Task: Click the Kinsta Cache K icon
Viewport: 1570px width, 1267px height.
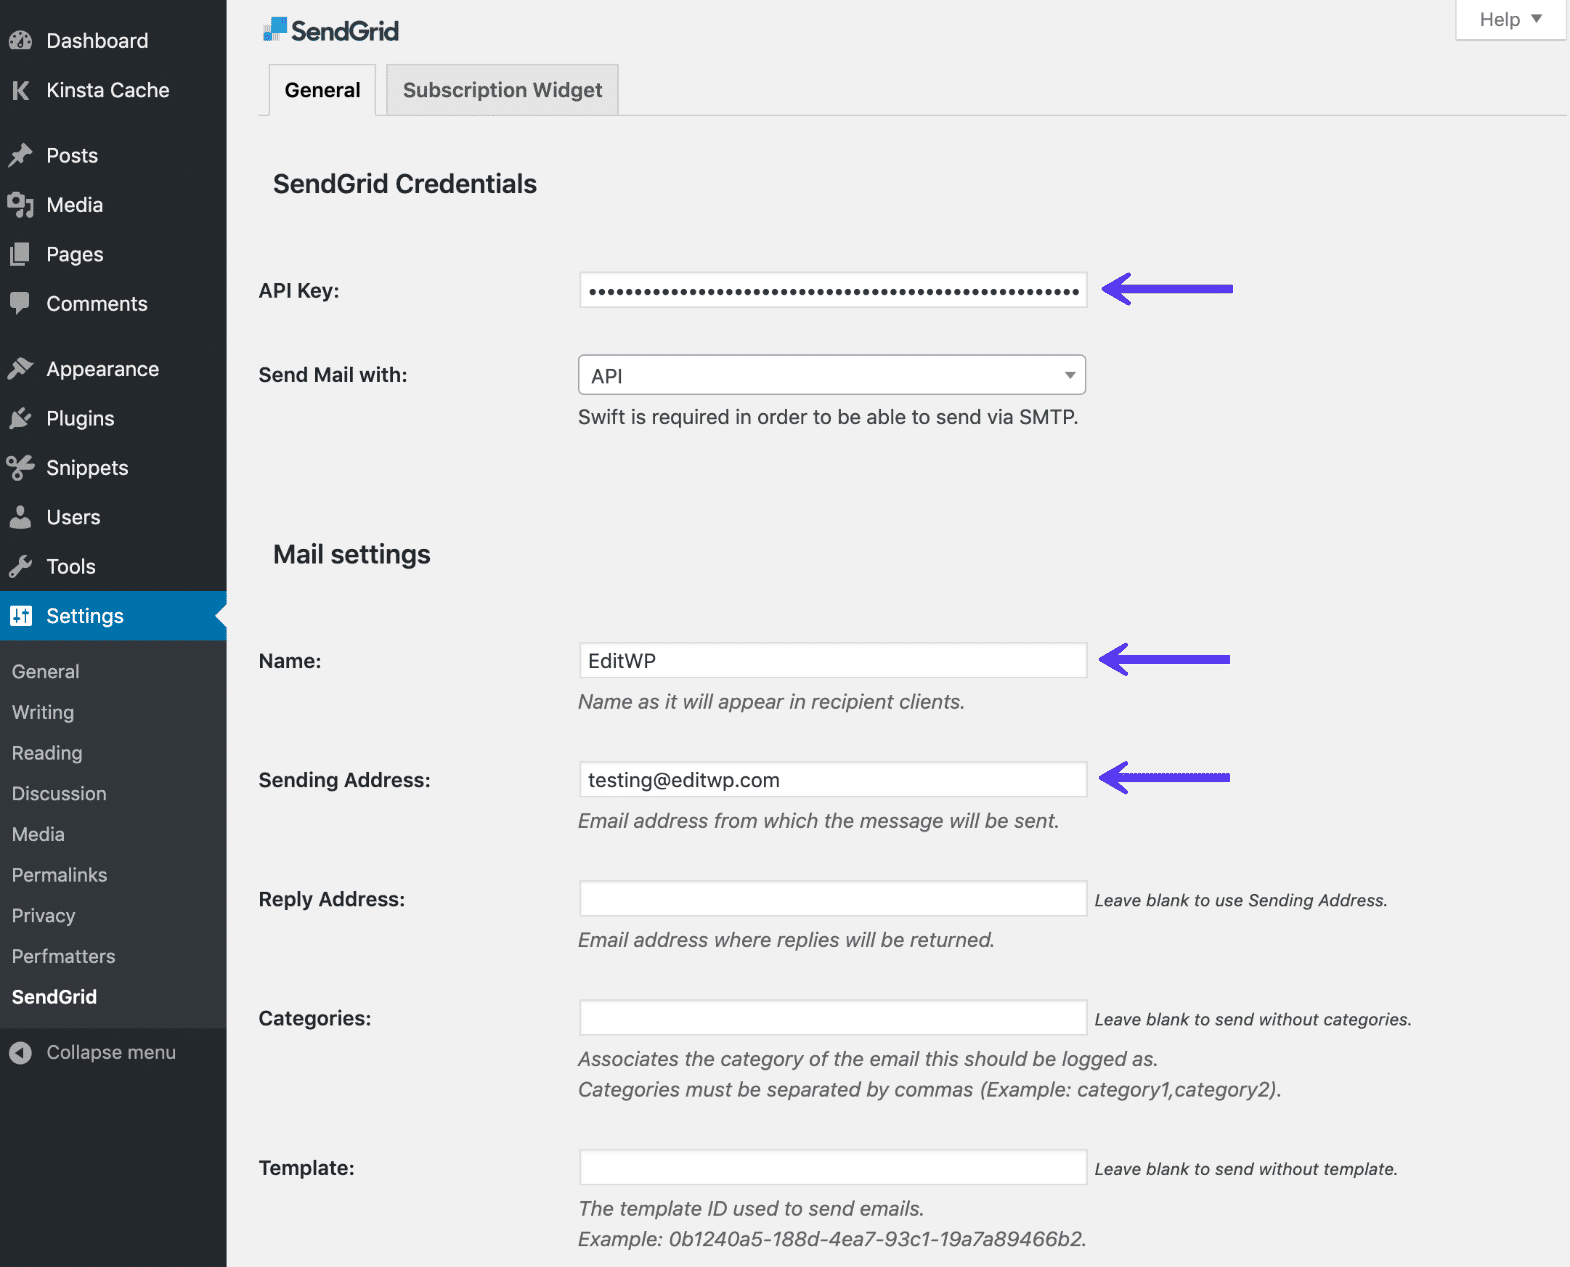Action: 20,90
